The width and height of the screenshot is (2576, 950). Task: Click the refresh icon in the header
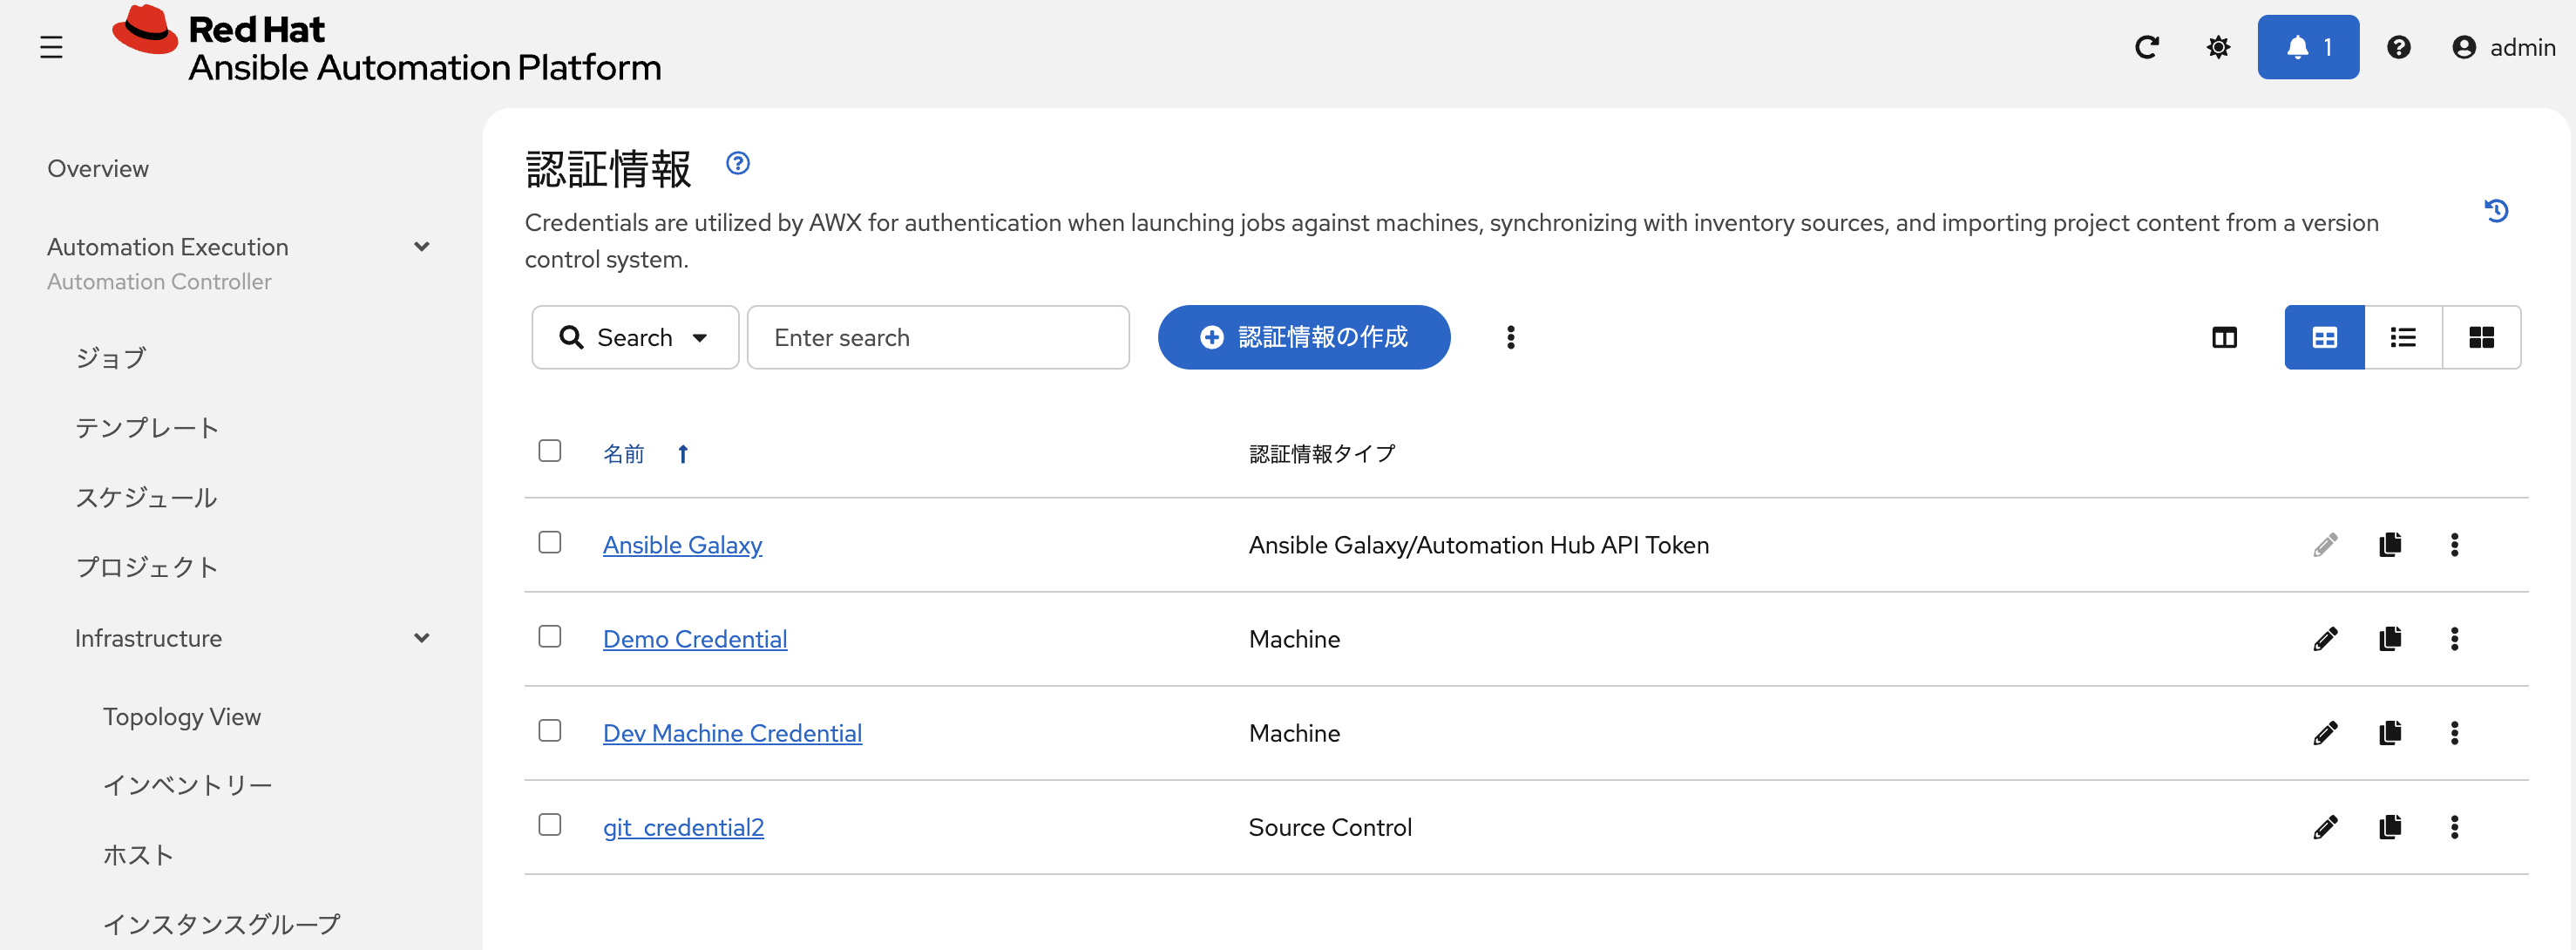2147,46
